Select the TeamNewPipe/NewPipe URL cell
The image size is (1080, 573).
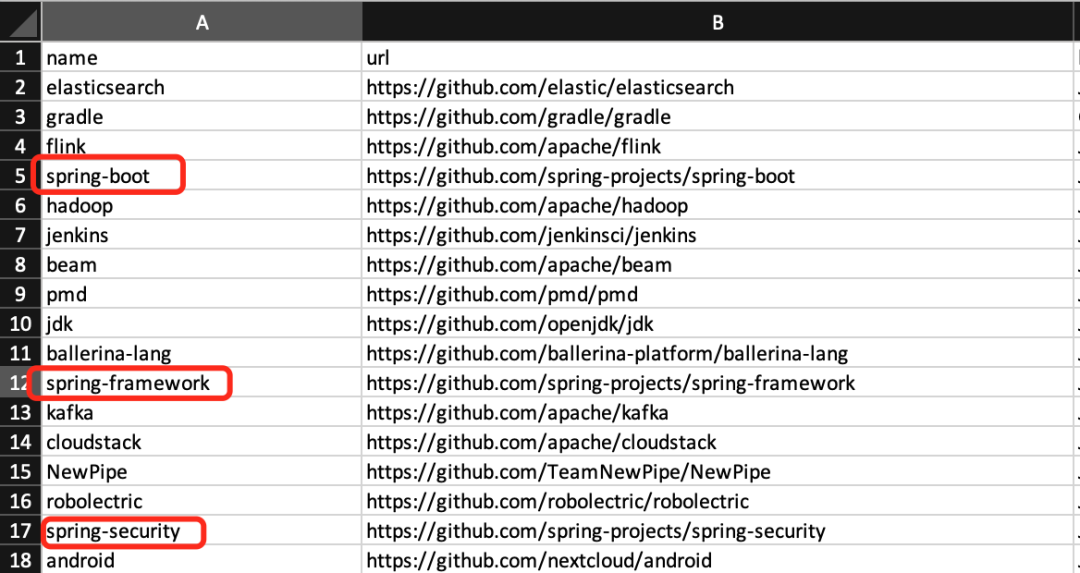click(568, 472)
